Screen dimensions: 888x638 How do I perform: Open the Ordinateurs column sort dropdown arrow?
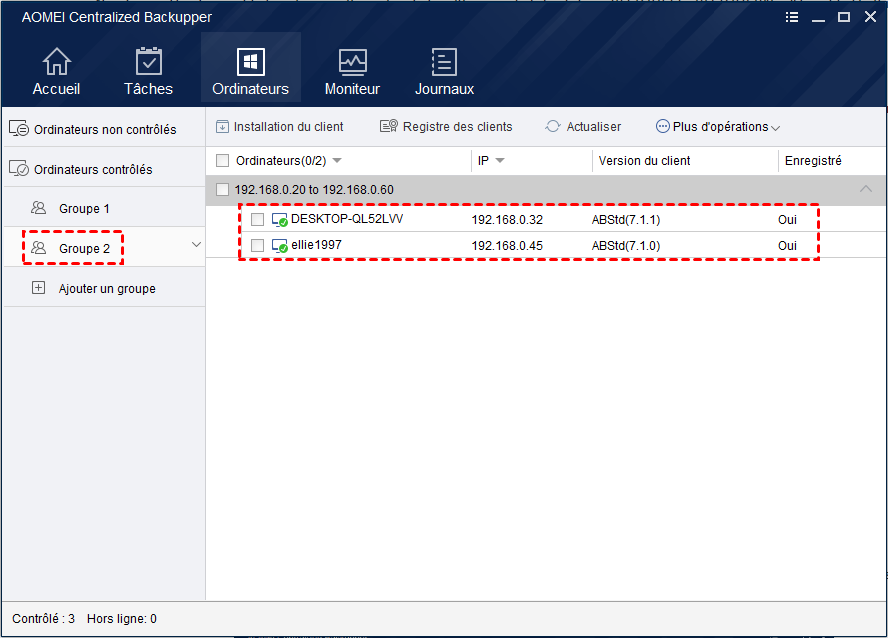(337, 161)
